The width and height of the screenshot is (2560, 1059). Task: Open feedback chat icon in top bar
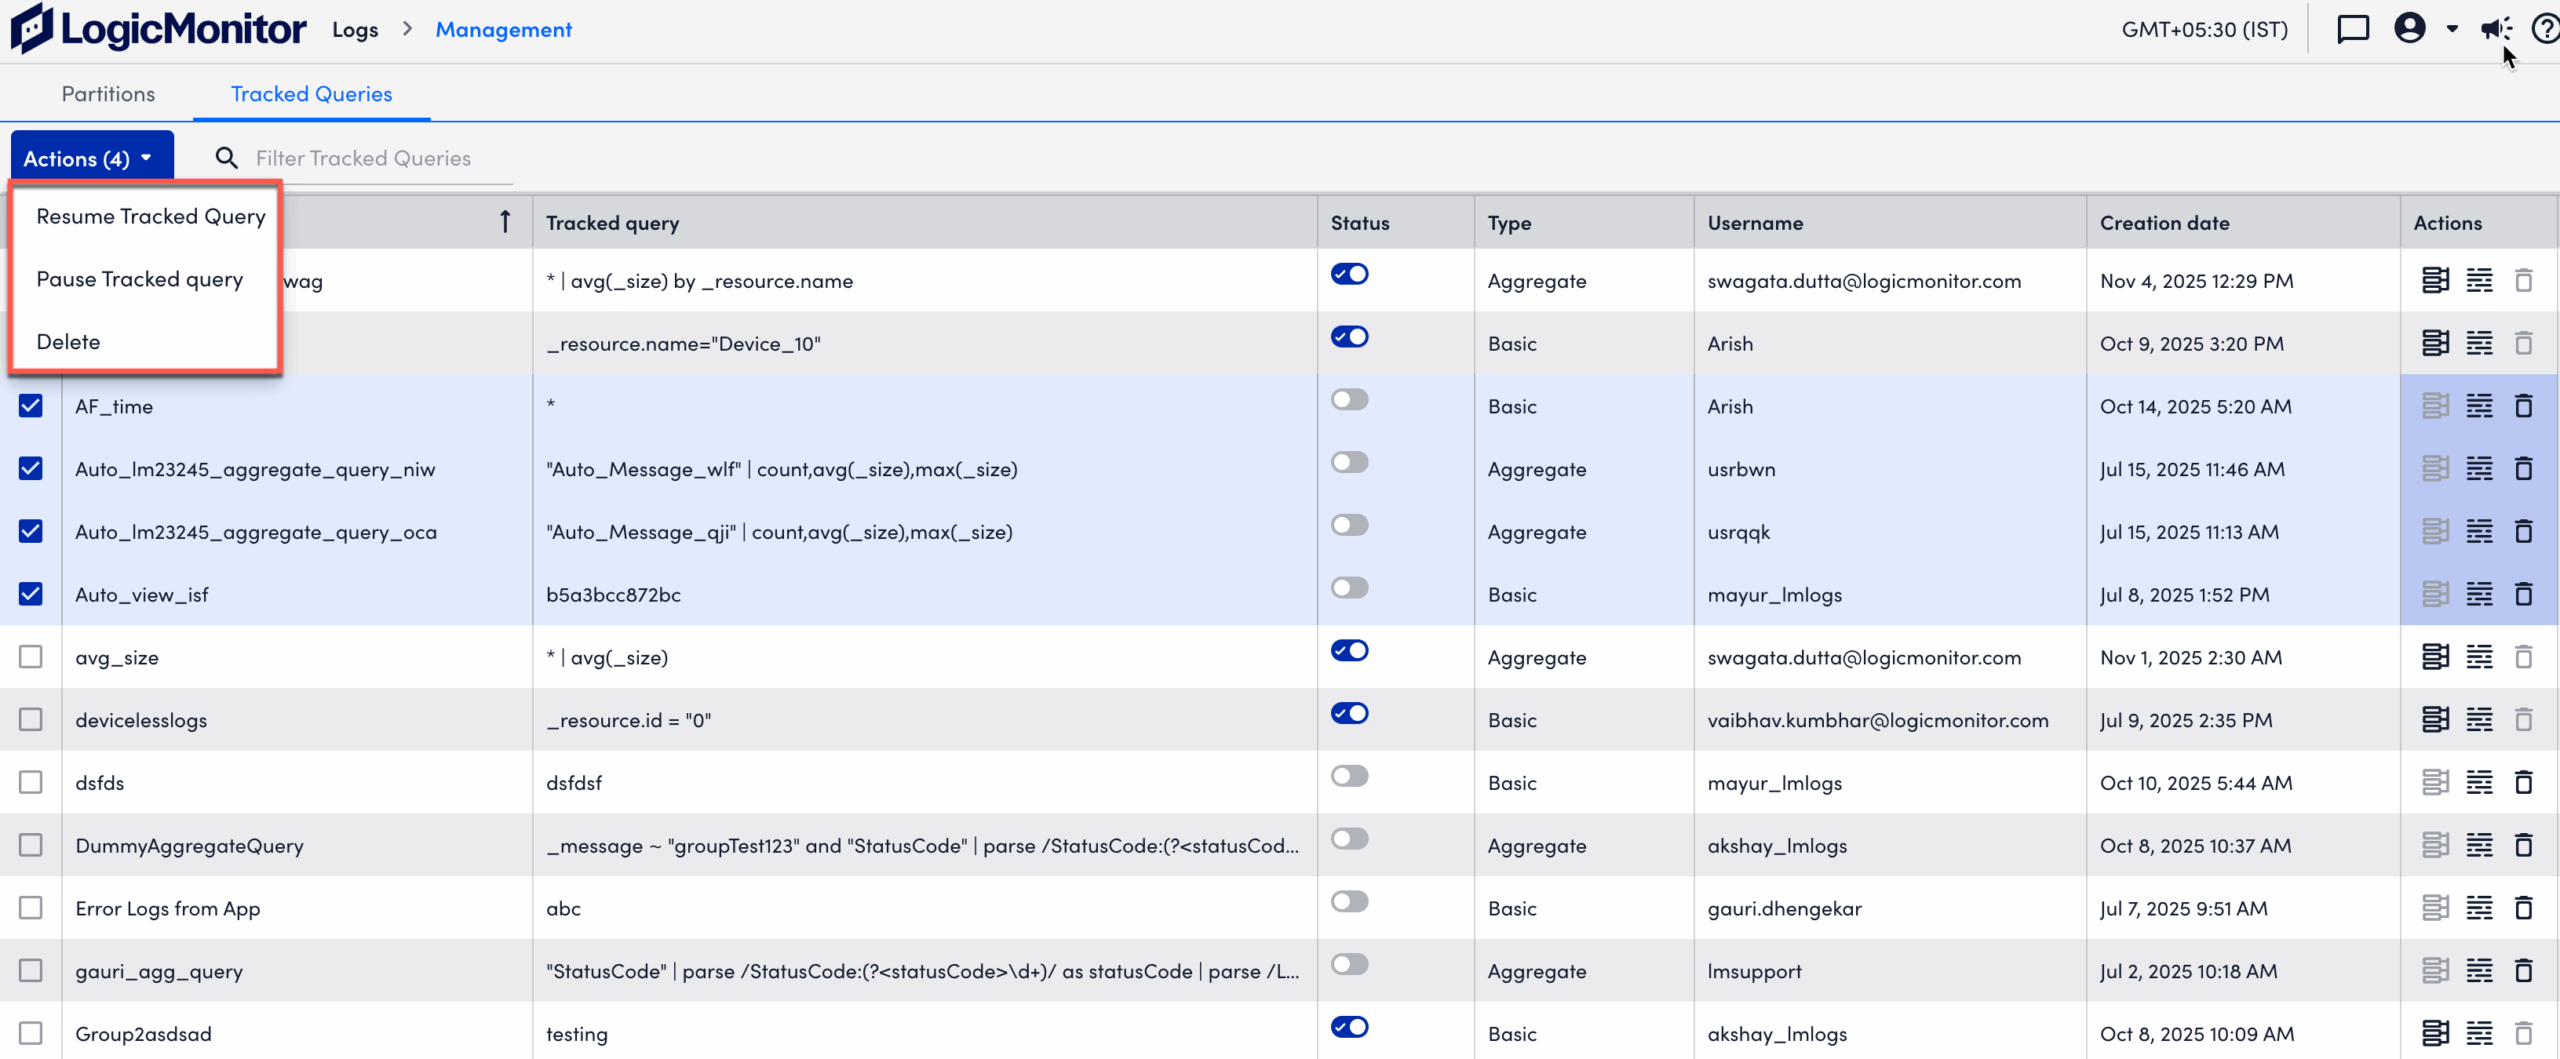(2353, 28)
